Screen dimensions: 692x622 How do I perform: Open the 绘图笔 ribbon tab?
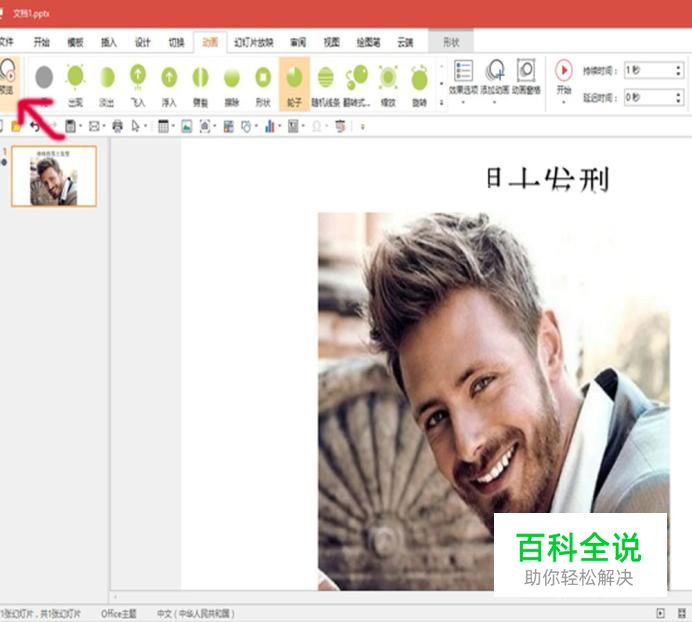point(369,42)
